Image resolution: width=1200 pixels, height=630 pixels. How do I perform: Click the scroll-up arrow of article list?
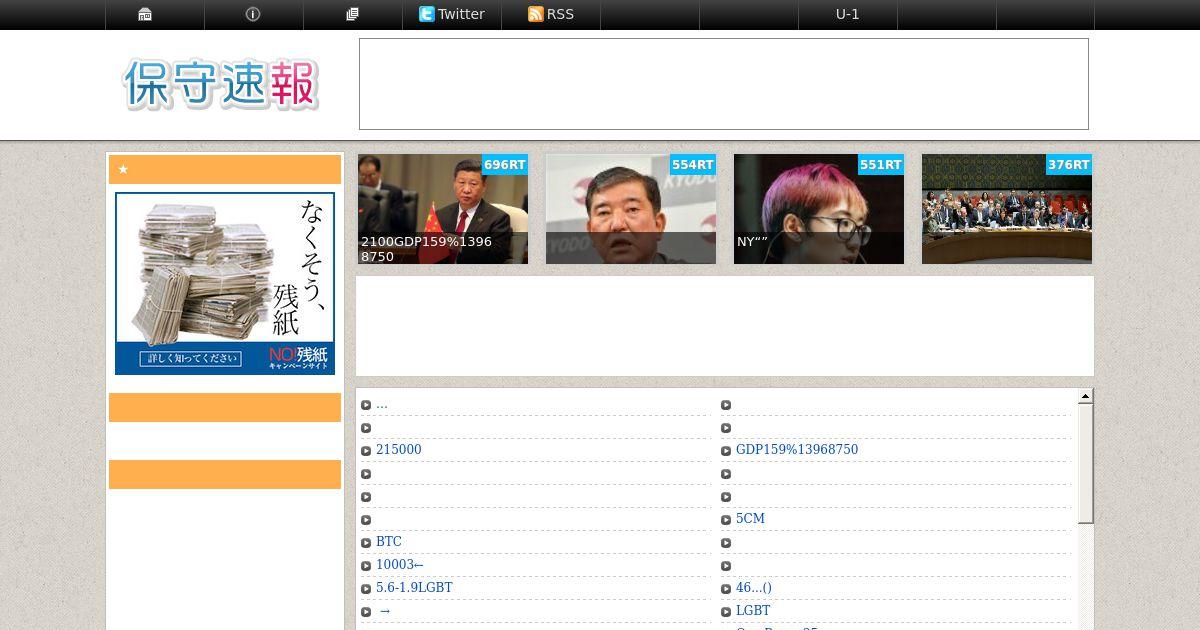tap(1085, 397)
